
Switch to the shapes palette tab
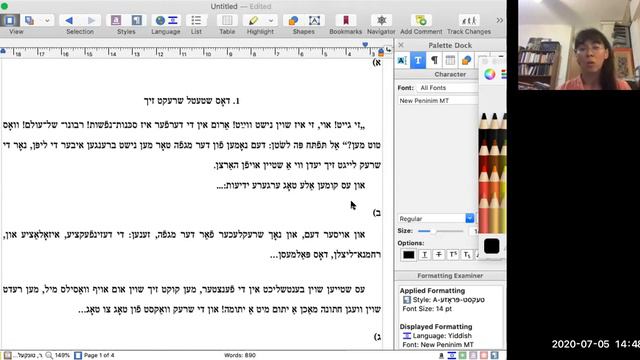[466, 60]
